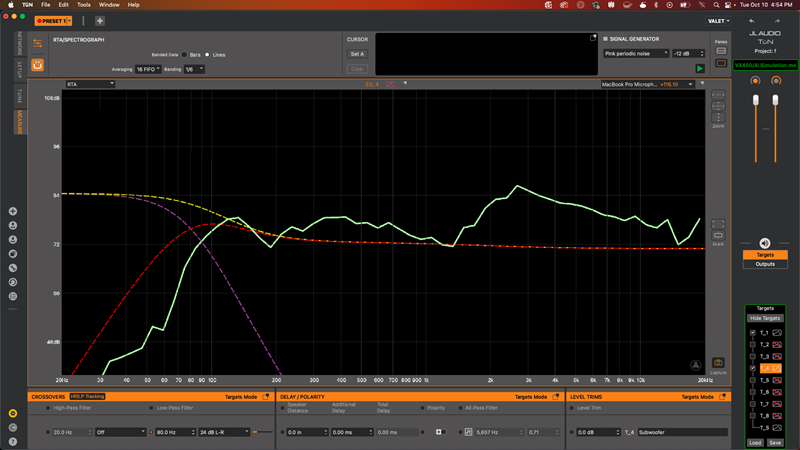The image size is (800, 450).
Task: Uncheck the T_4 target checkbox
Action: pos(753,368)
